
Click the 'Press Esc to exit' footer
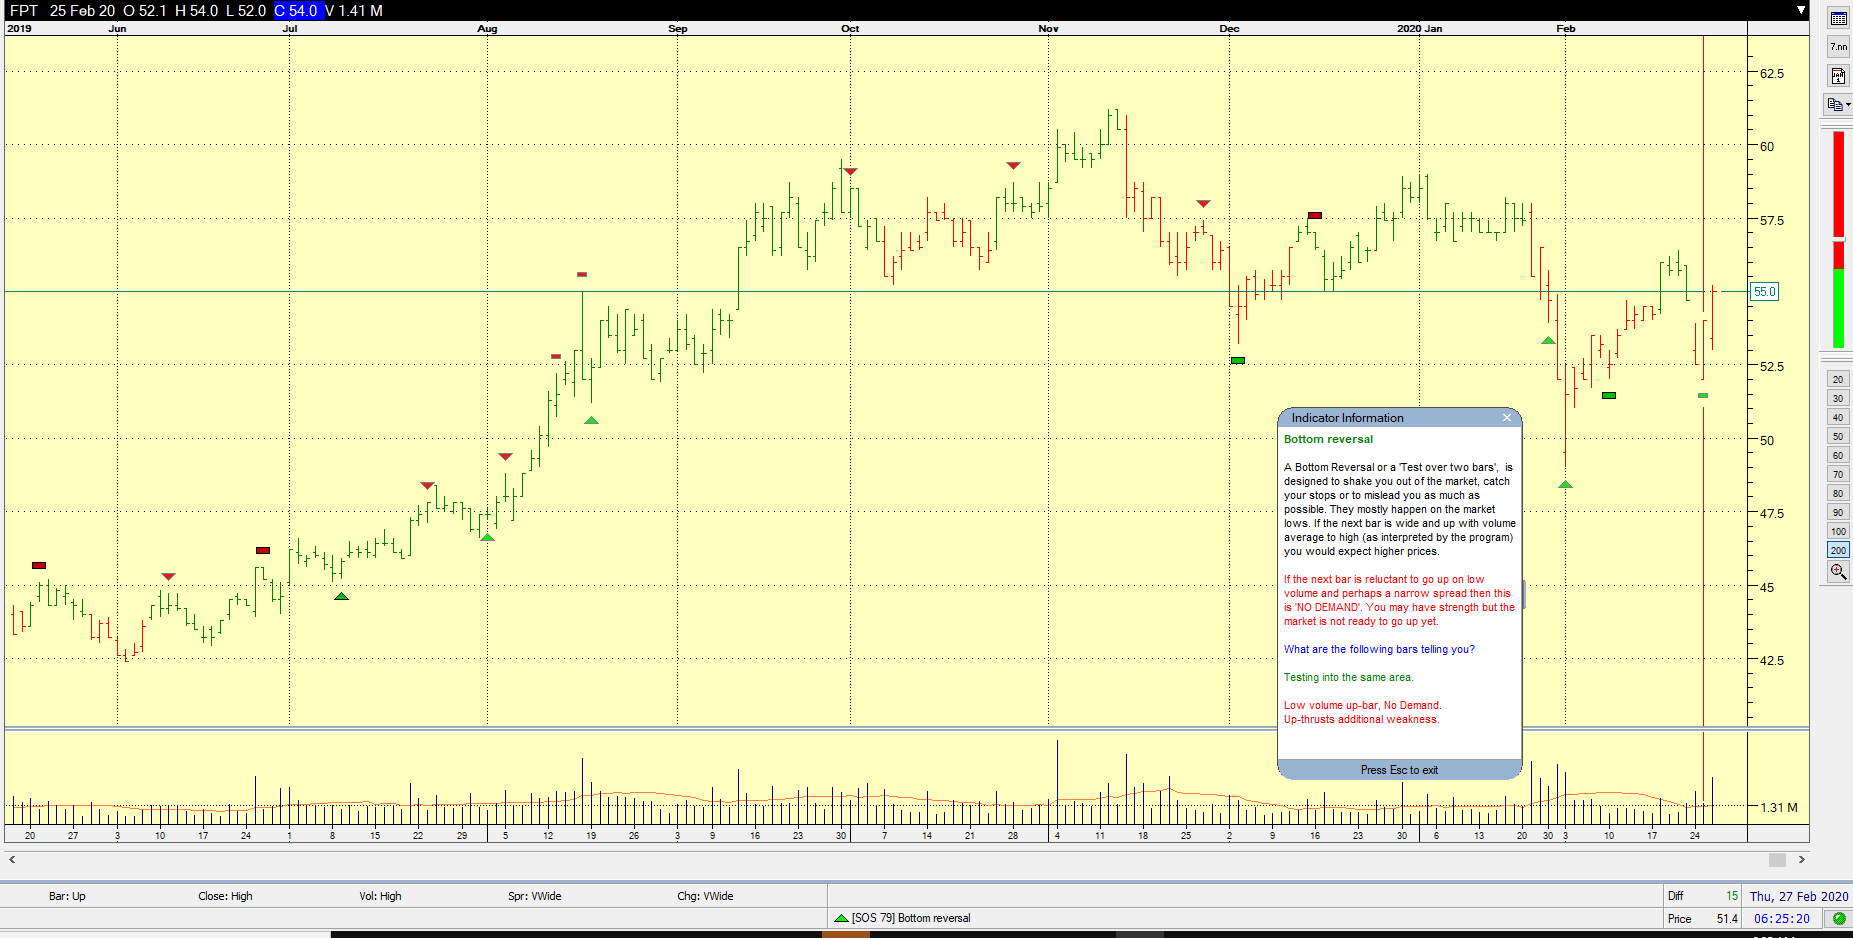coord(1399,770)
